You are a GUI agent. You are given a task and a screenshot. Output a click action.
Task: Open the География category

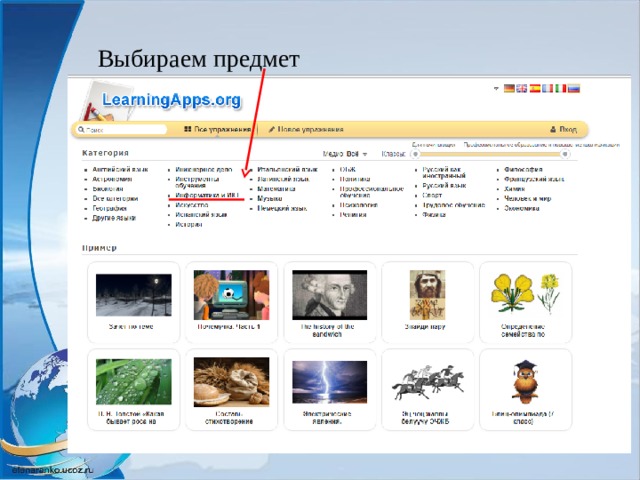pos(109,208)
